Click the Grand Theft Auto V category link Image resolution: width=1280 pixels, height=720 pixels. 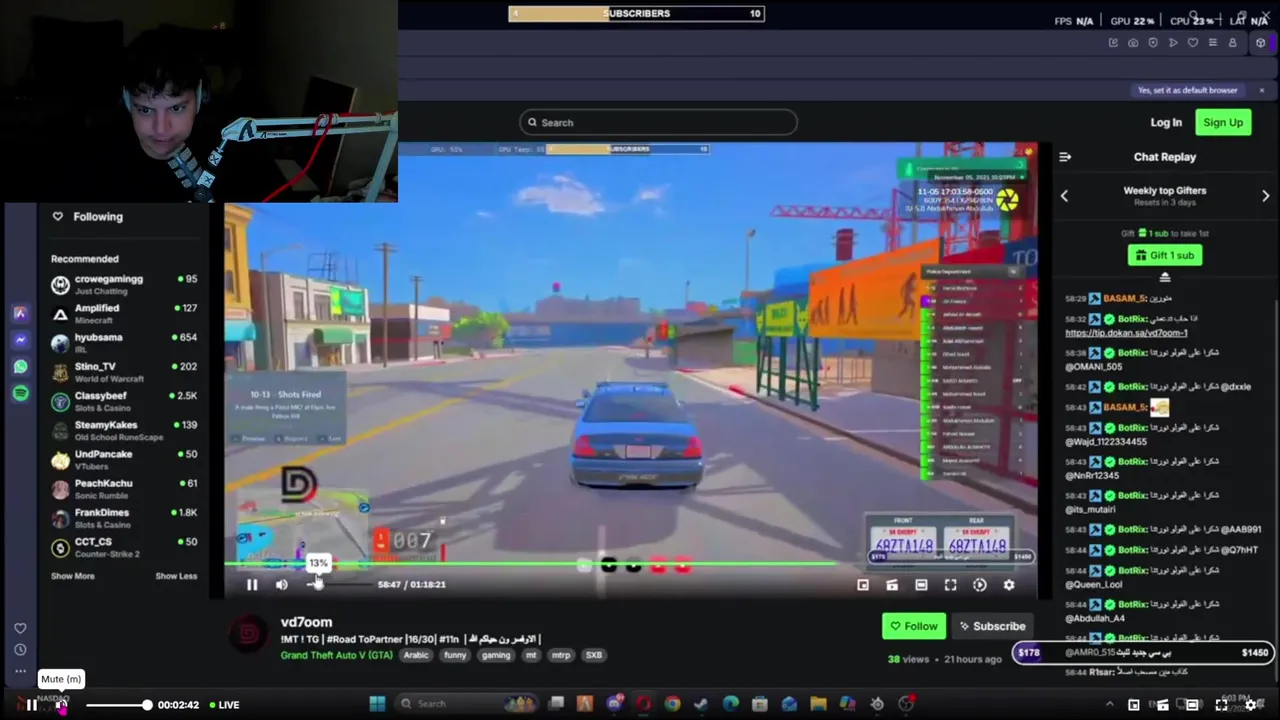pyautogui.click(x=337, y=656)
